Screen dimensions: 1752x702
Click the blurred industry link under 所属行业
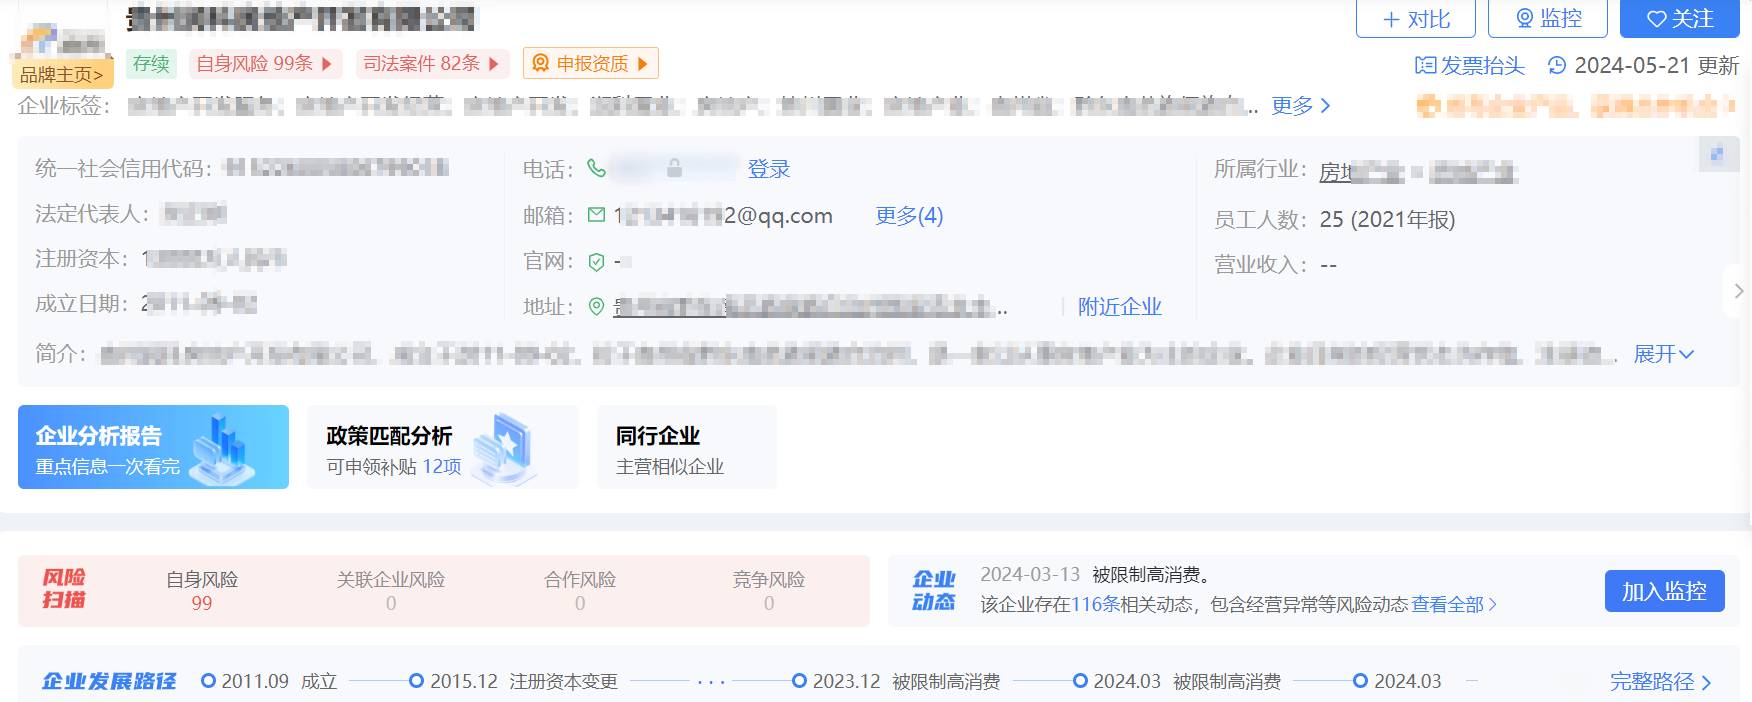pyautogui.click(x=1418, y=172)
